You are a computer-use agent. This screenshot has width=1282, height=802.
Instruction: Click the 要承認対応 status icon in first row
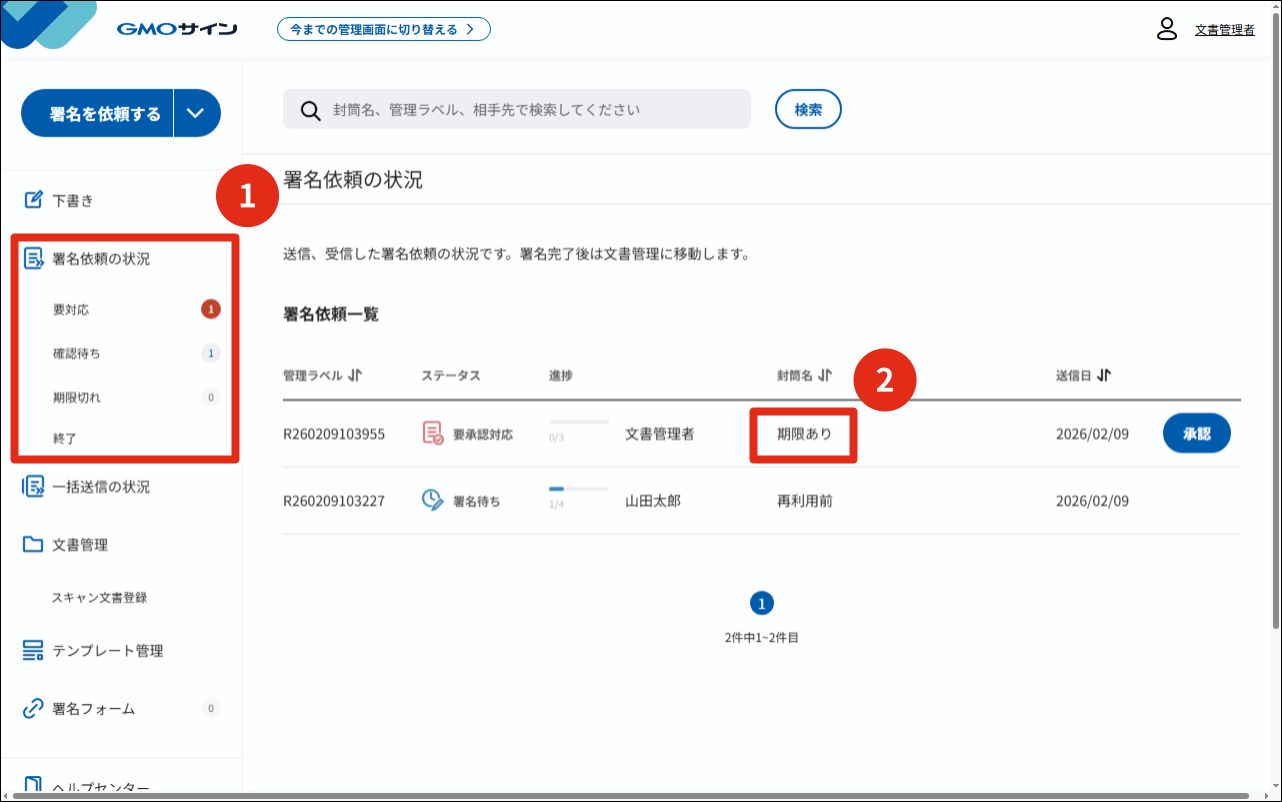[433, 434]
